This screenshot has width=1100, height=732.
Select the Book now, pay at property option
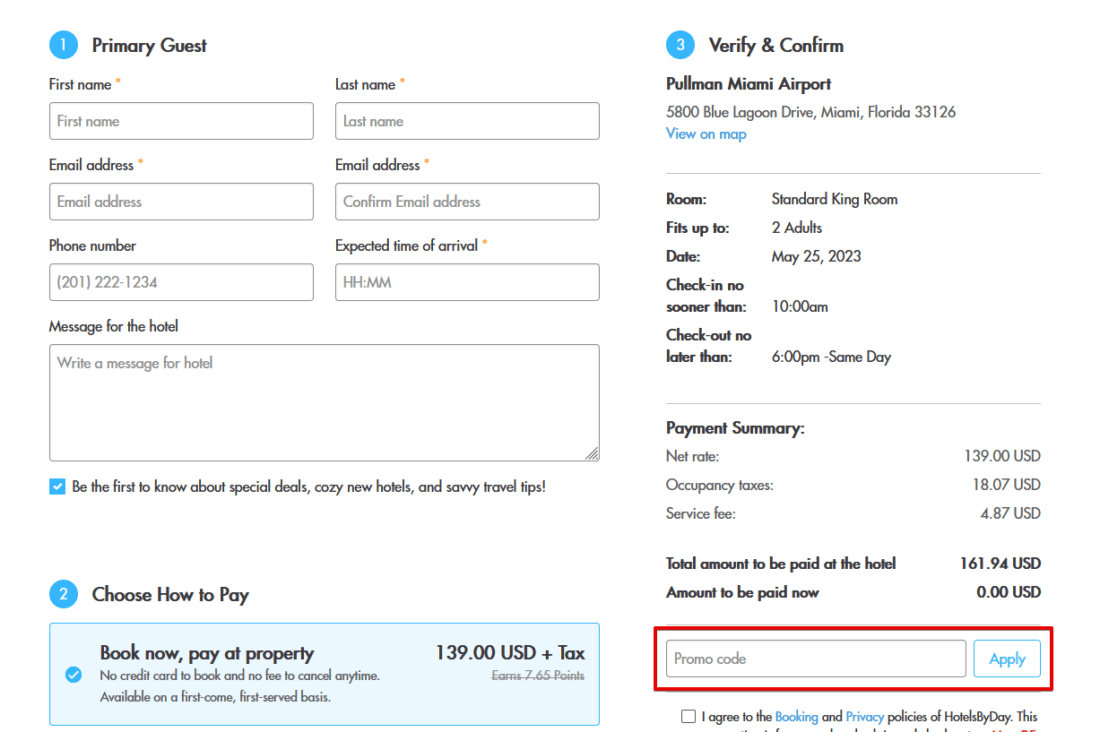click(x=74, y=674)
